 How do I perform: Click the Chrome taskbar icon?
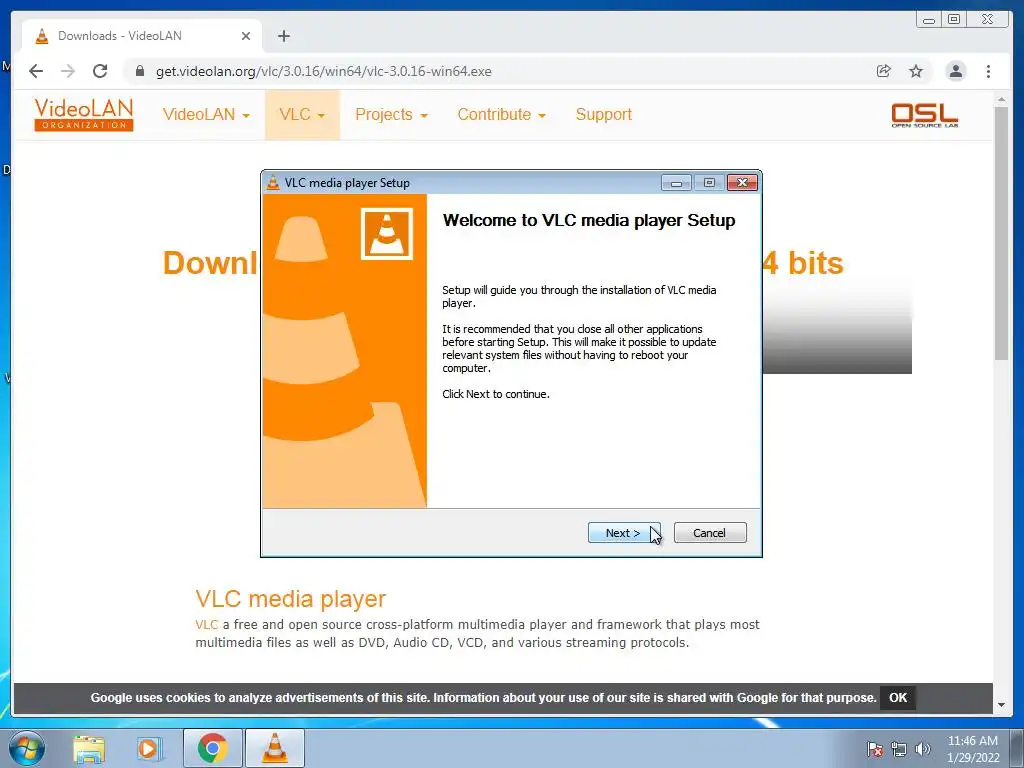[x=212, y=748]
